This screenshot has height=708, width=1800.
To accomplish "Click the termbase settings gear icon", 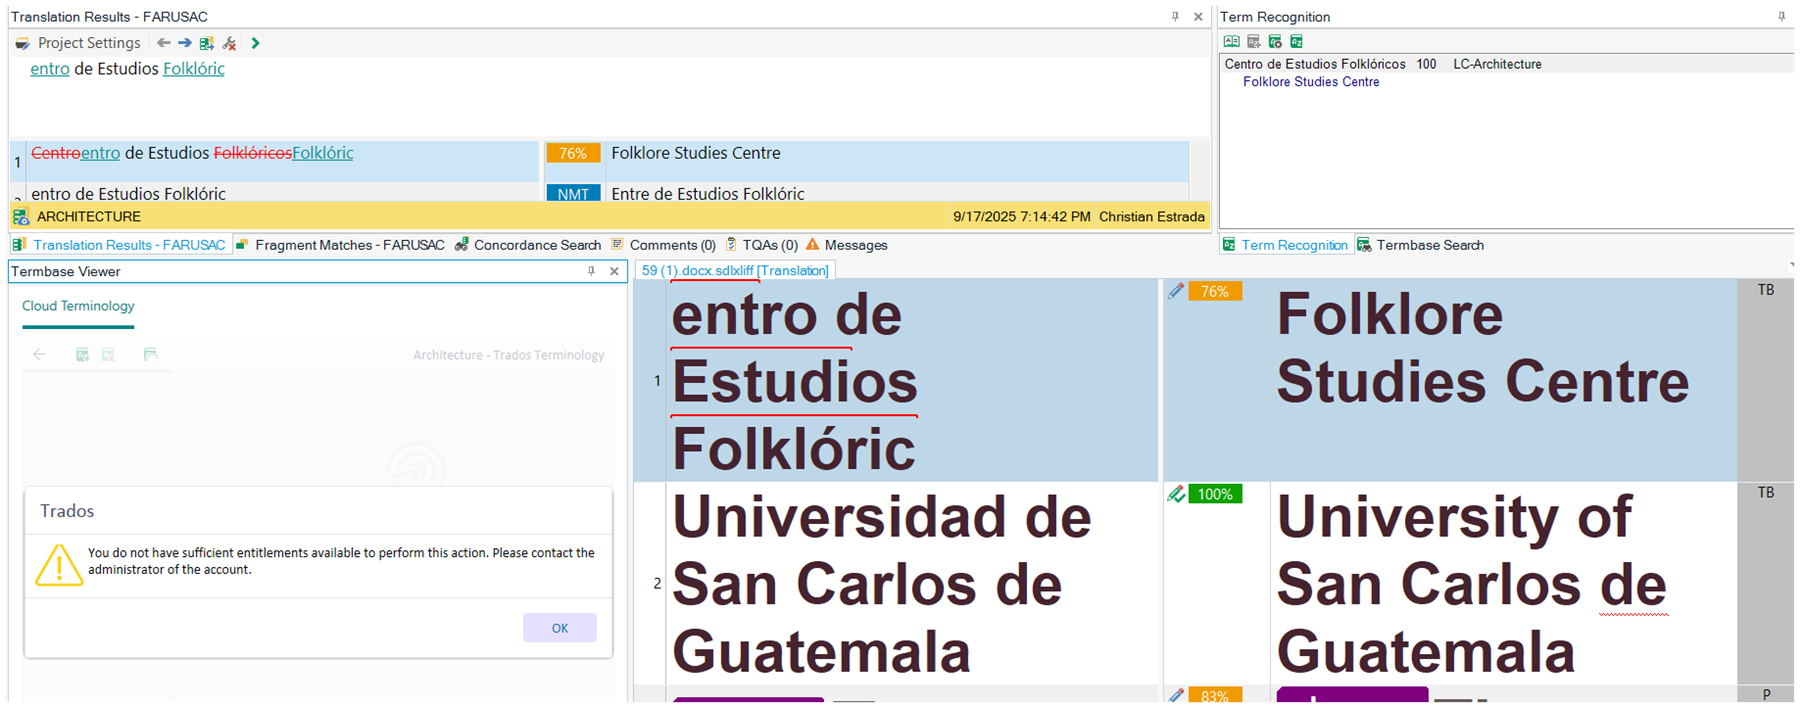I will pyautogui.click(x=1275, y=41).
